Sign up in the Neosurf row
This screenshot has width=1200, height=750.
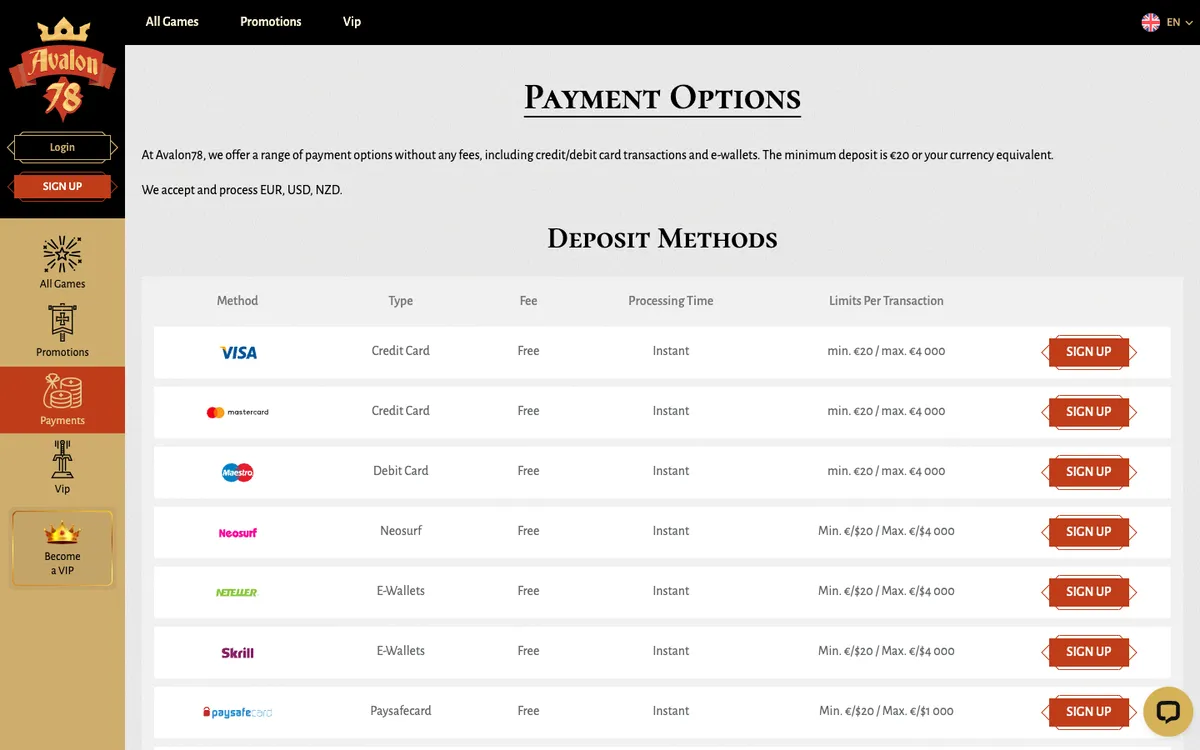1089,532
